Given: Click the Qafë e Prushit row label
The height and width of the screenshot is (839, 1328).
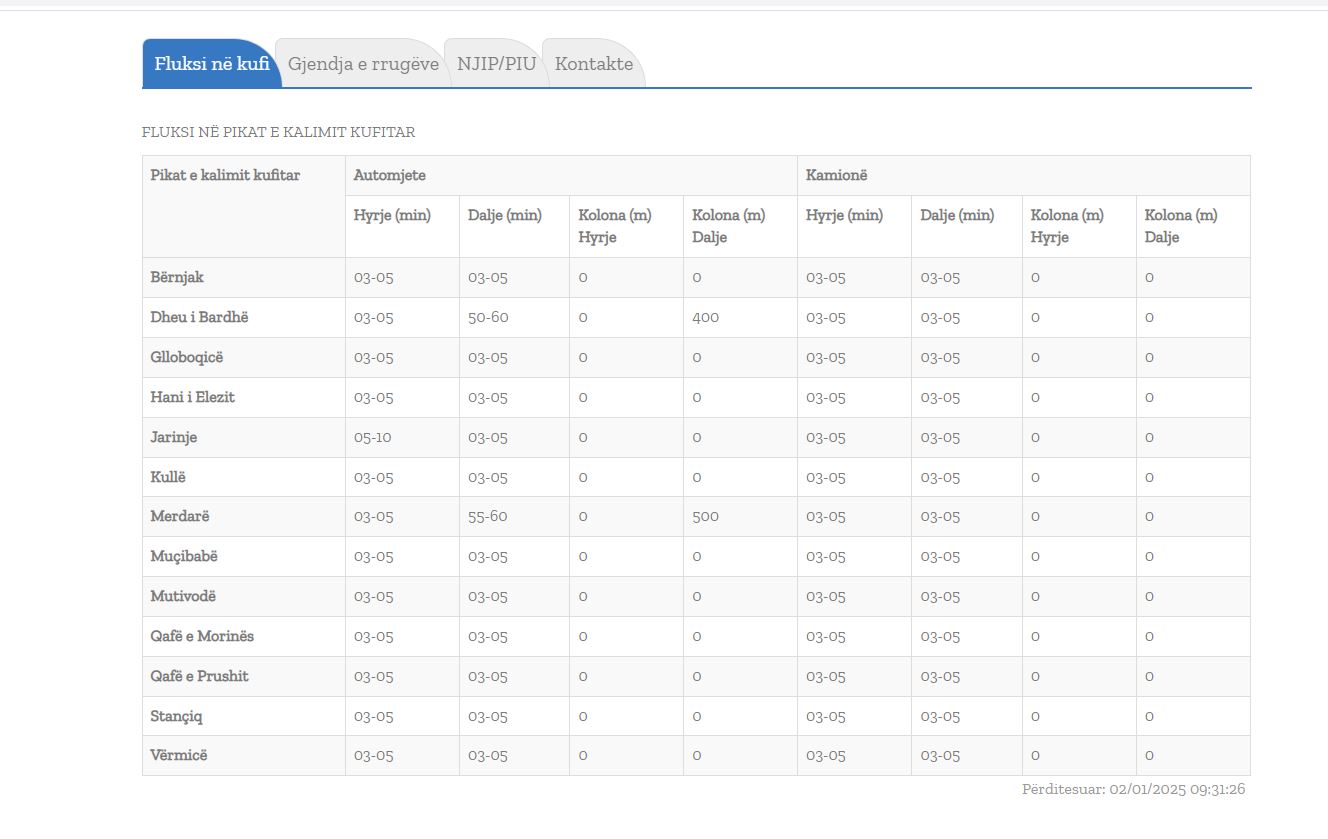Looking at the screenshot, I should [x=200, y=676].
